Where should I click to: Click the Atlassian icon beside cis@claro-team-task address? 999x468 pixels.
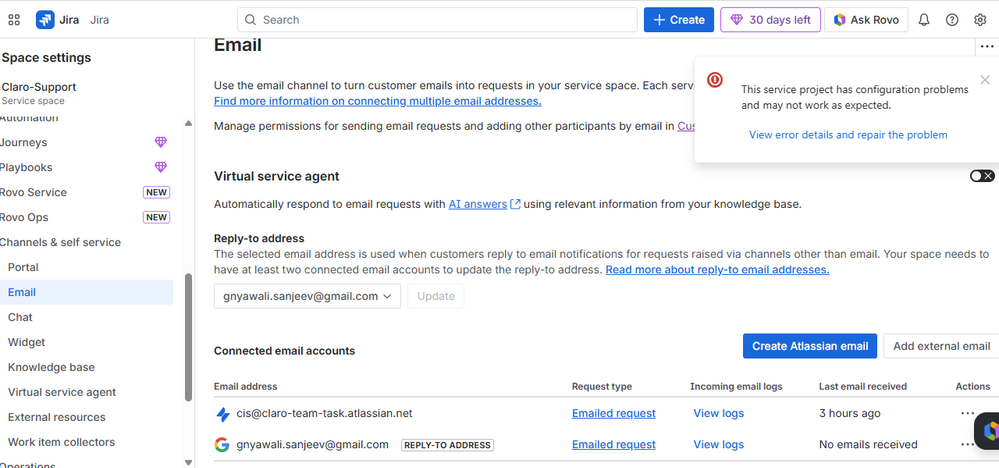tap(222, 415)
